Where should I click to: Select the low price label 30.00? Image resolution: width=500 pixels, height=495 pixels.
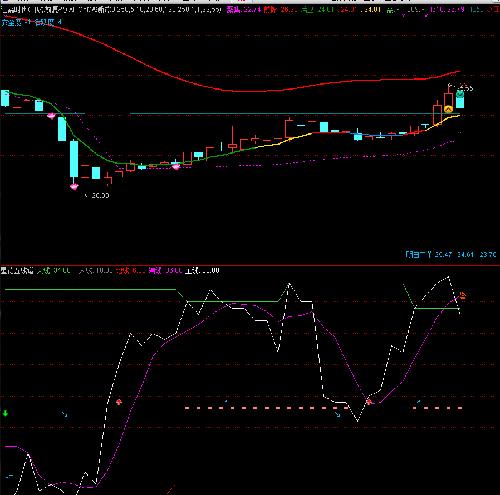[x=100, y=195]
